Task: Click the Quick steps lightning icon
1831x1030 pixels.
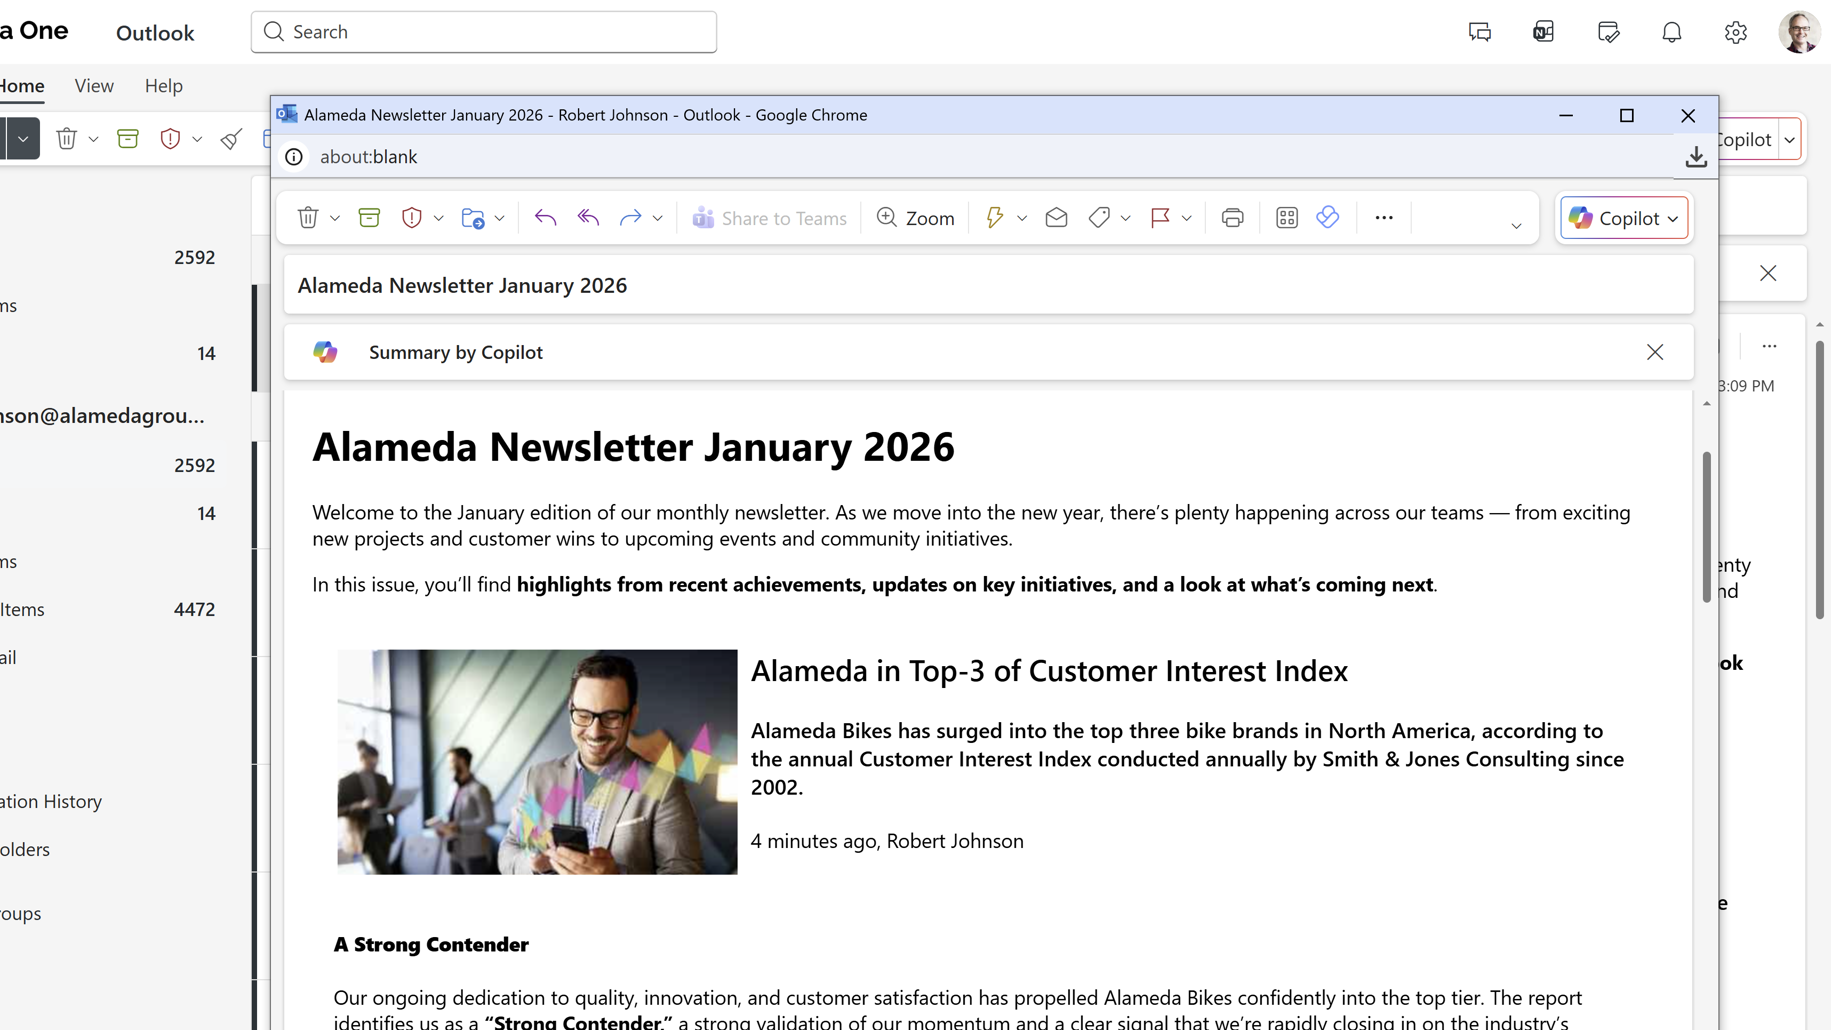Action: (994, 217)
